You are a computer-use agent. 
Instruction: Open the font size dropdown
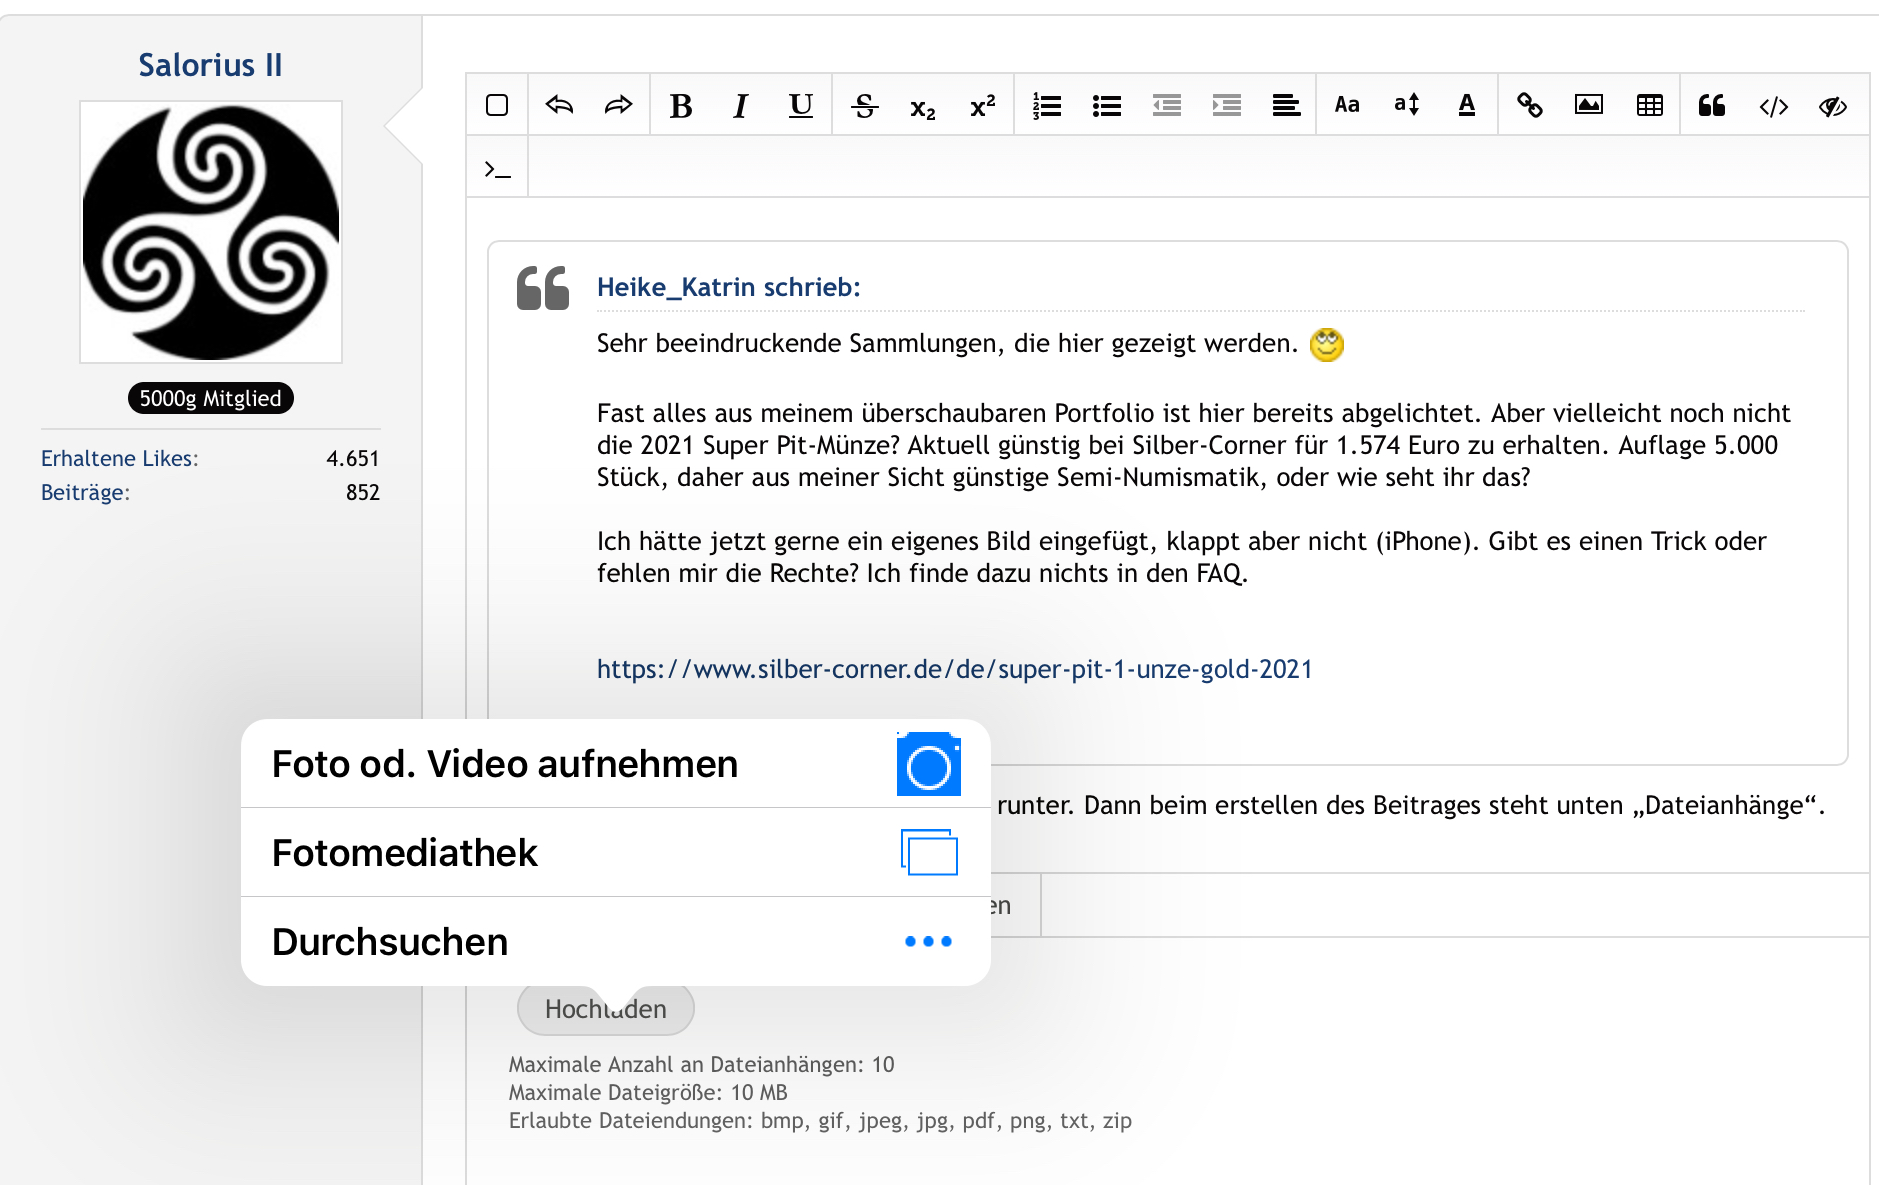(x=1406, y=106)
